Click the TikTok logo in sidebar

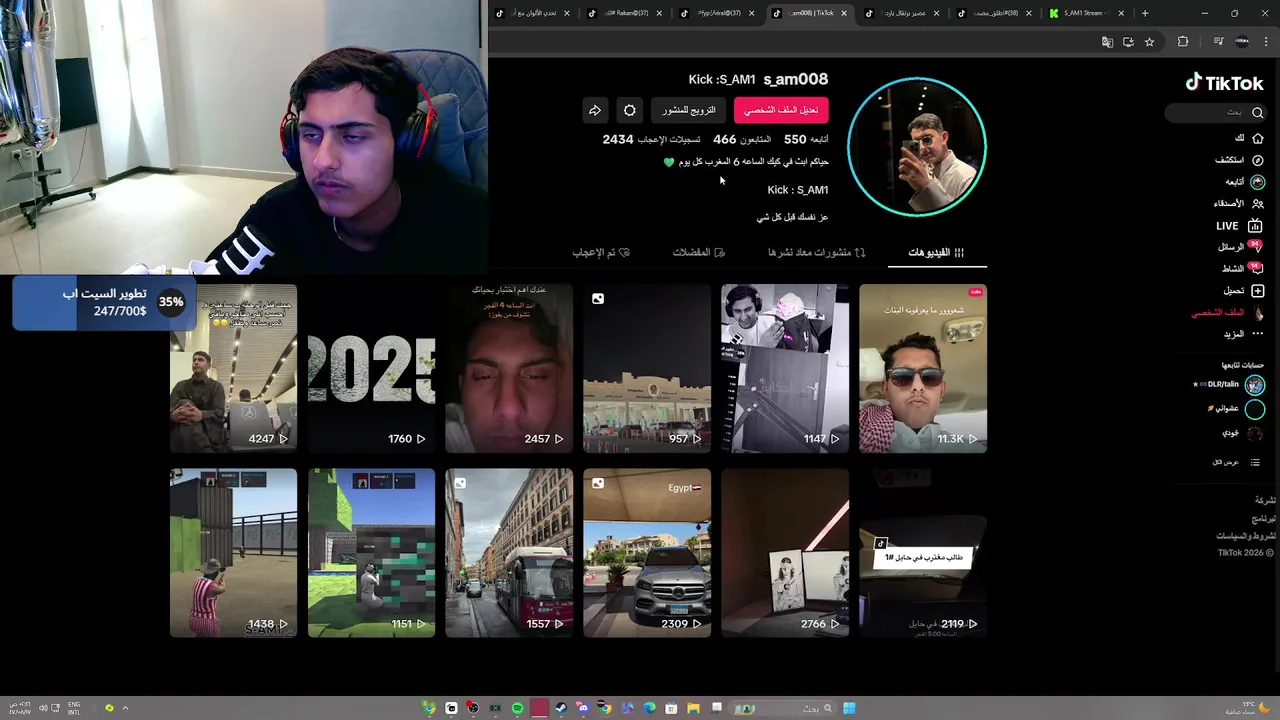tap(1225, 84)
